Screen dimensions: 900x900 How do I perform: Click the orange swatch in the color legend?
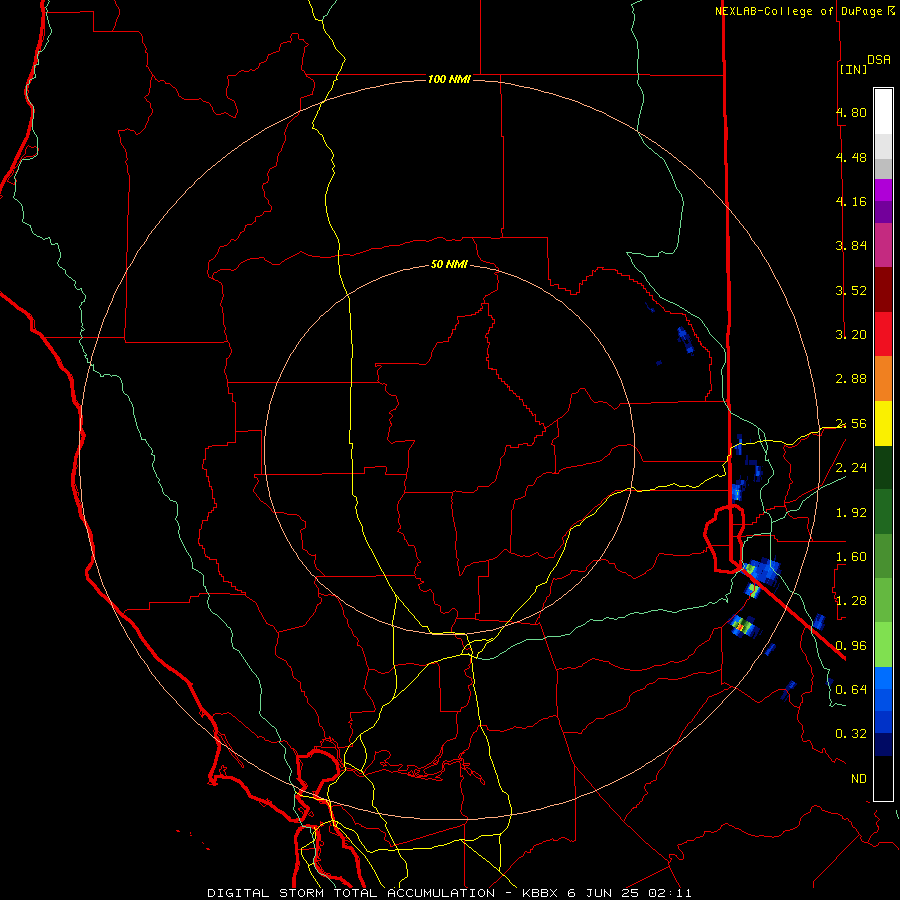pos(883,378)
